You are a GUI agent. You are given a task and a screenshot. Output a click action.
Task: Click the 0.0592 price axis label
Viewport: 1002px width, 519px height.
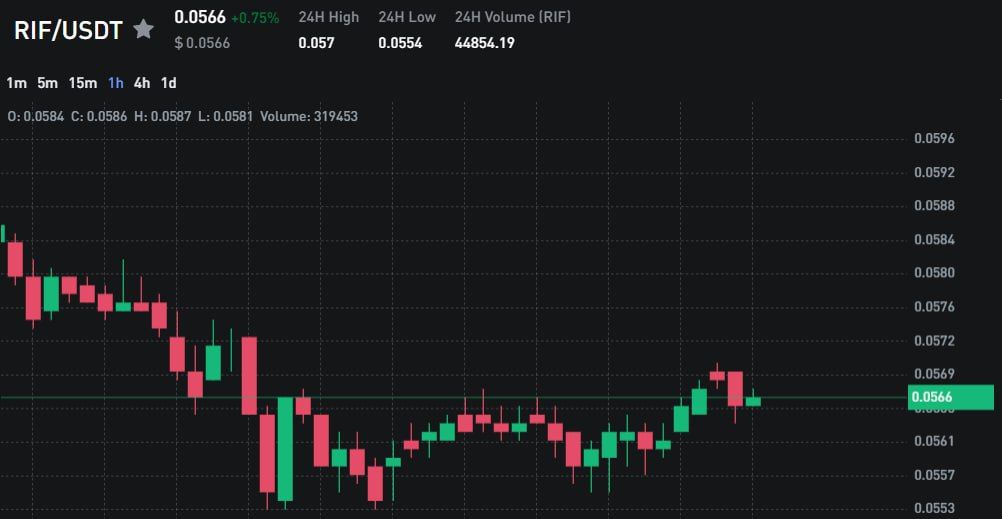[x=934, y=173]
